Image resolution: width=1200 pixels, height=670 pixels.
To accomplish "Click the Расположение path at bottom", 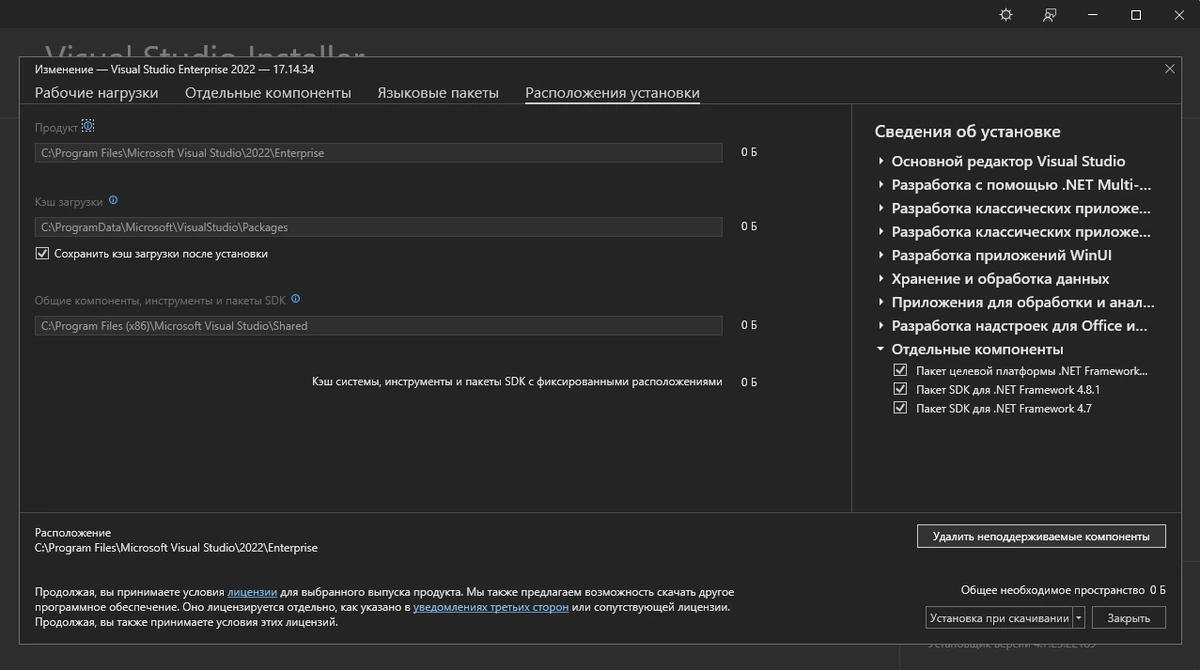I will pyautogui.click(x=176, y=548).
